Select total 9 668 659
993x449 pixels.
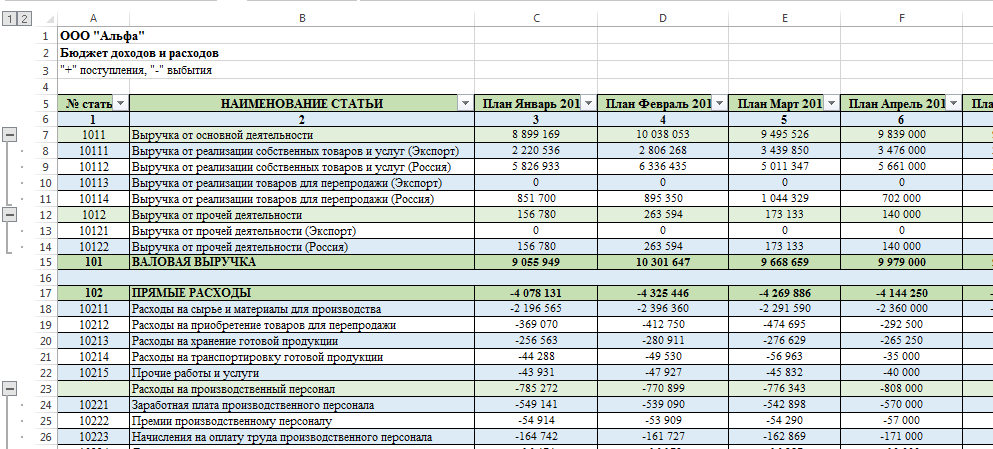[785, 262]
